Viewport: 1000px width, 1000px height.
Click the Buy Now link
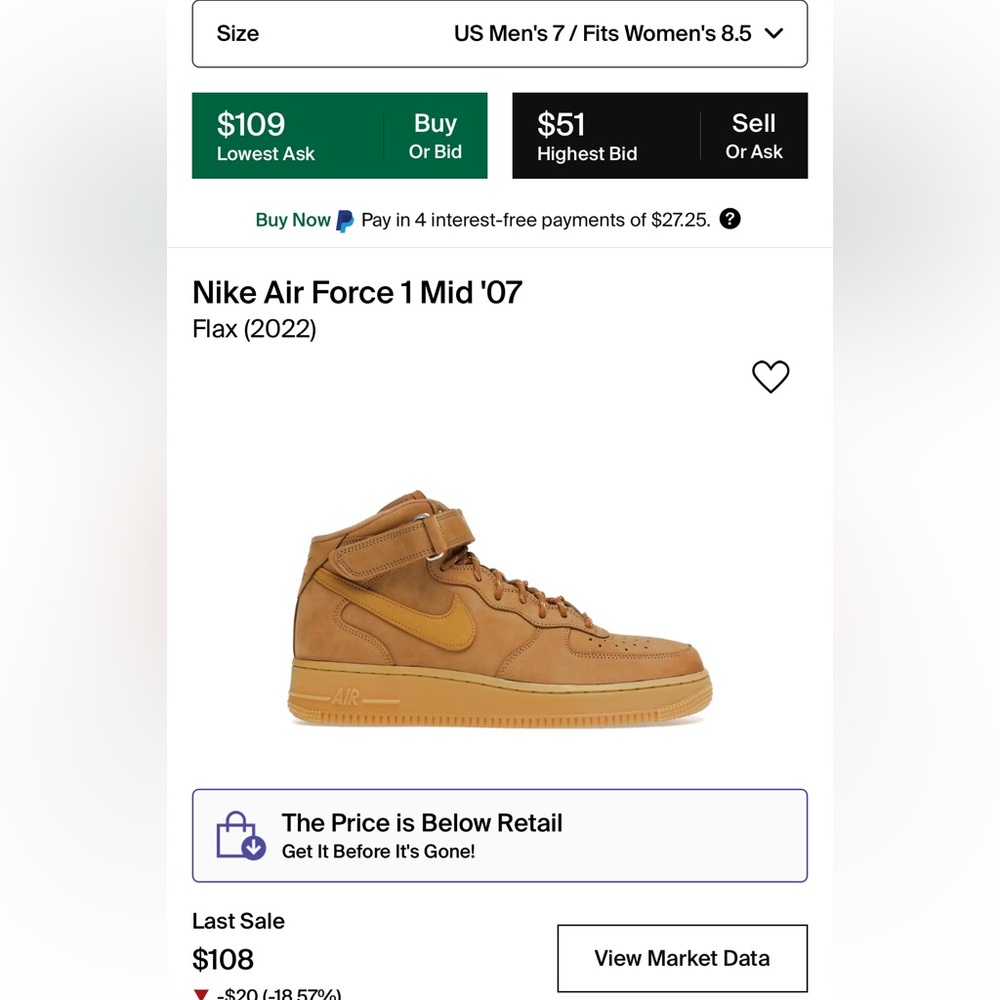292,219
